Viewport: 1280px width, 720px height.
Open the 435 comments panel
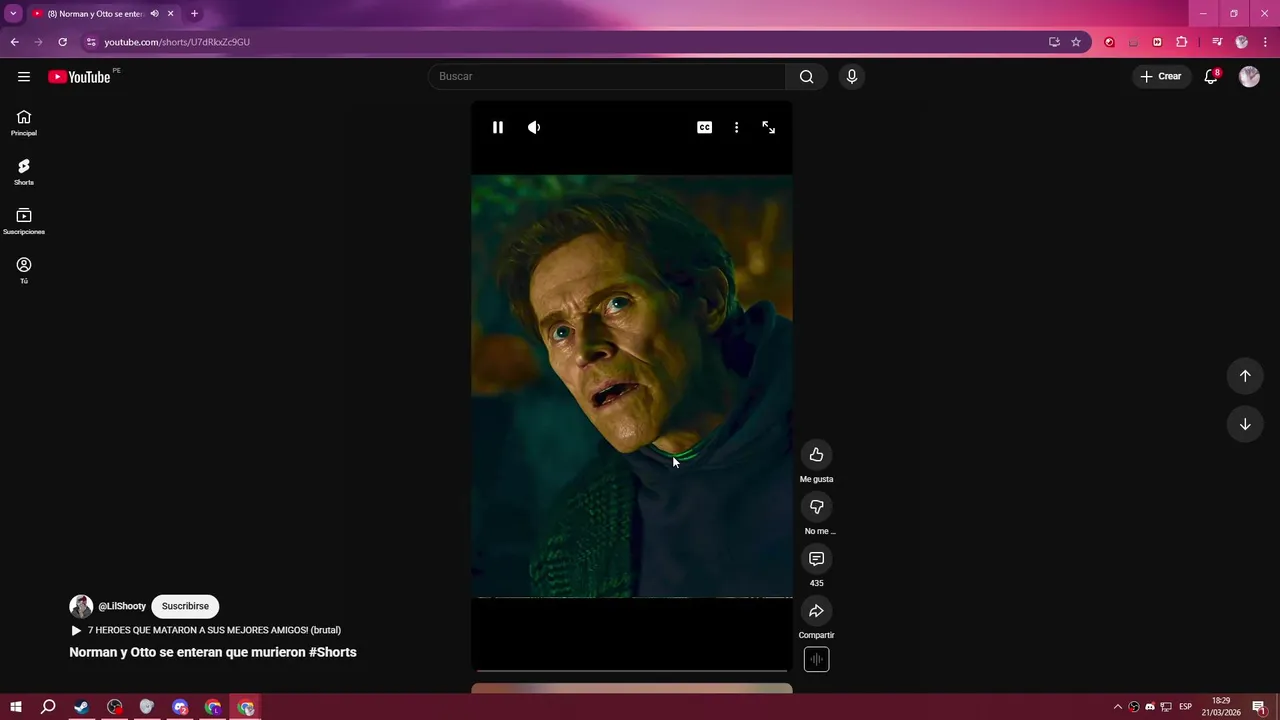click(816, 559)
